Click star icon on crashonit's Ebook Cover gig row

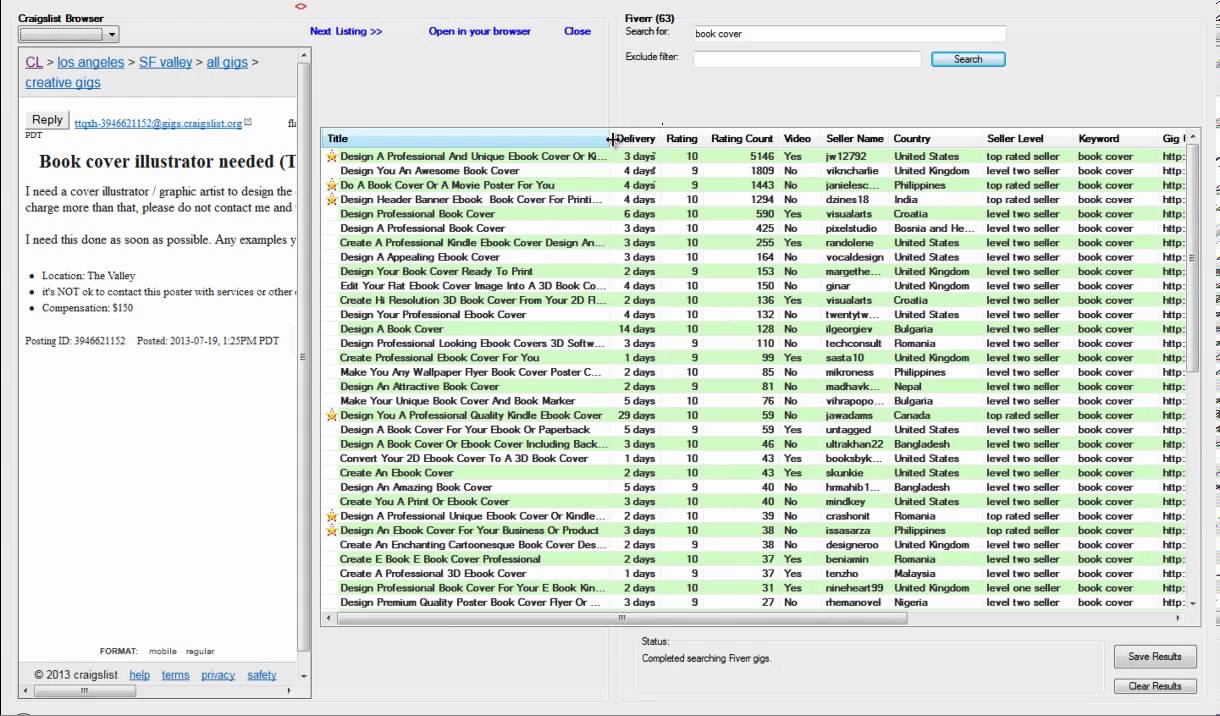[x=332, y=516]
